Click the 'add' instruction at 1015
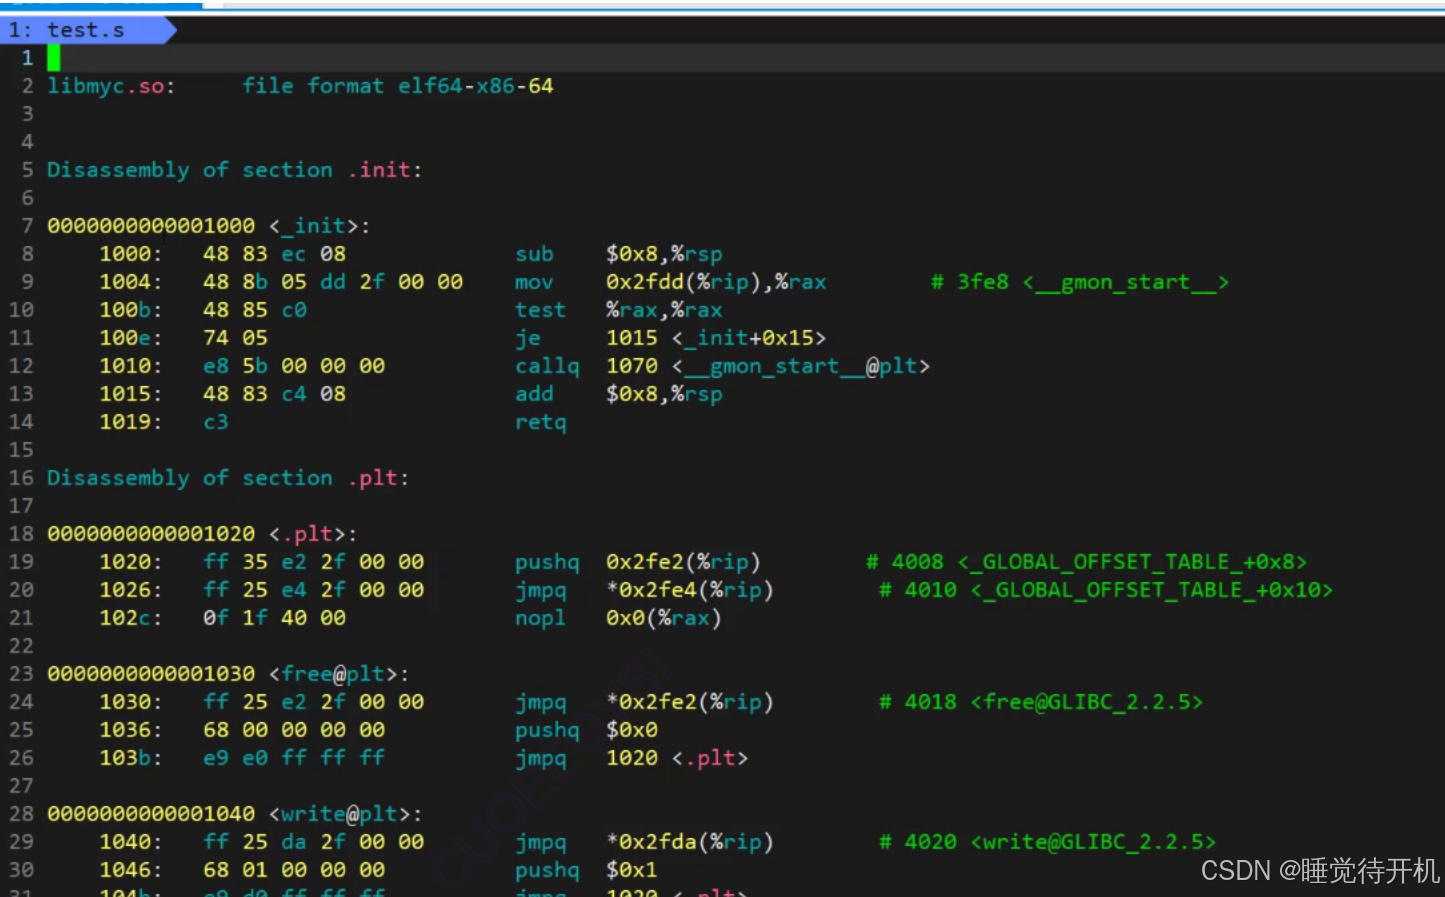1445x897 pixels. click(534, 394)
